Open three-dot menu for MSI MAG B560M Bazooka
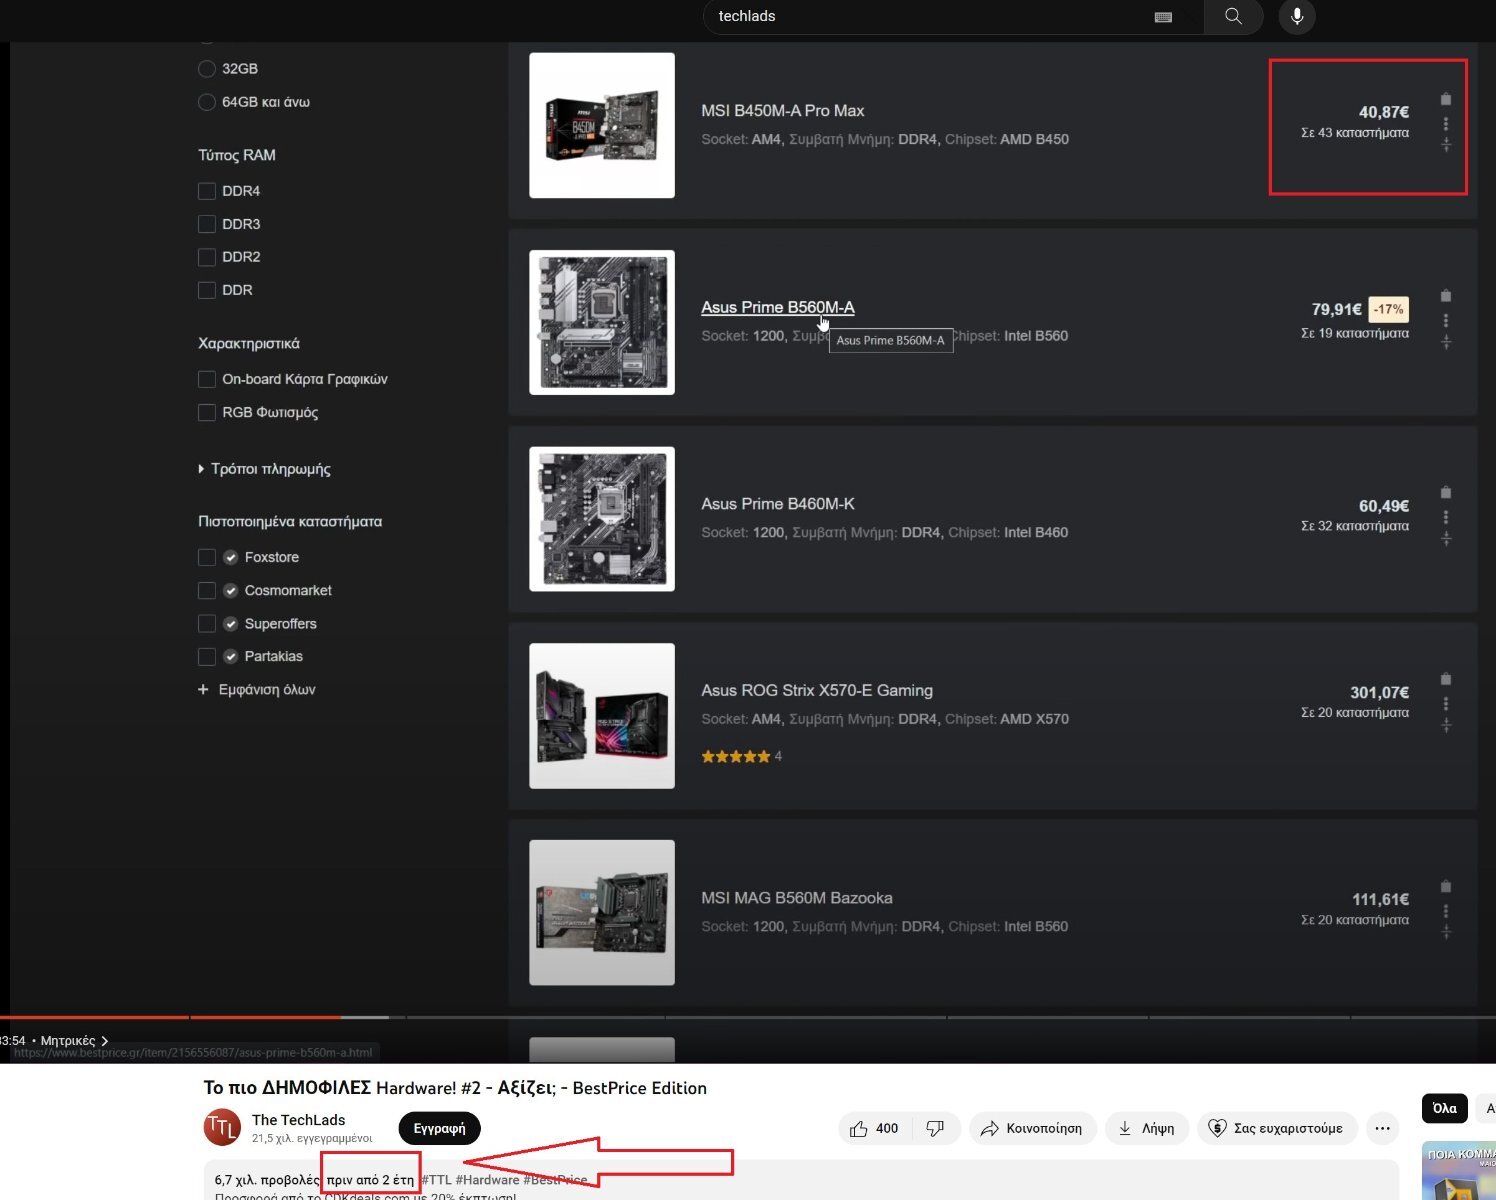Screen dimensions: 1496x1200 [1446, 911]
